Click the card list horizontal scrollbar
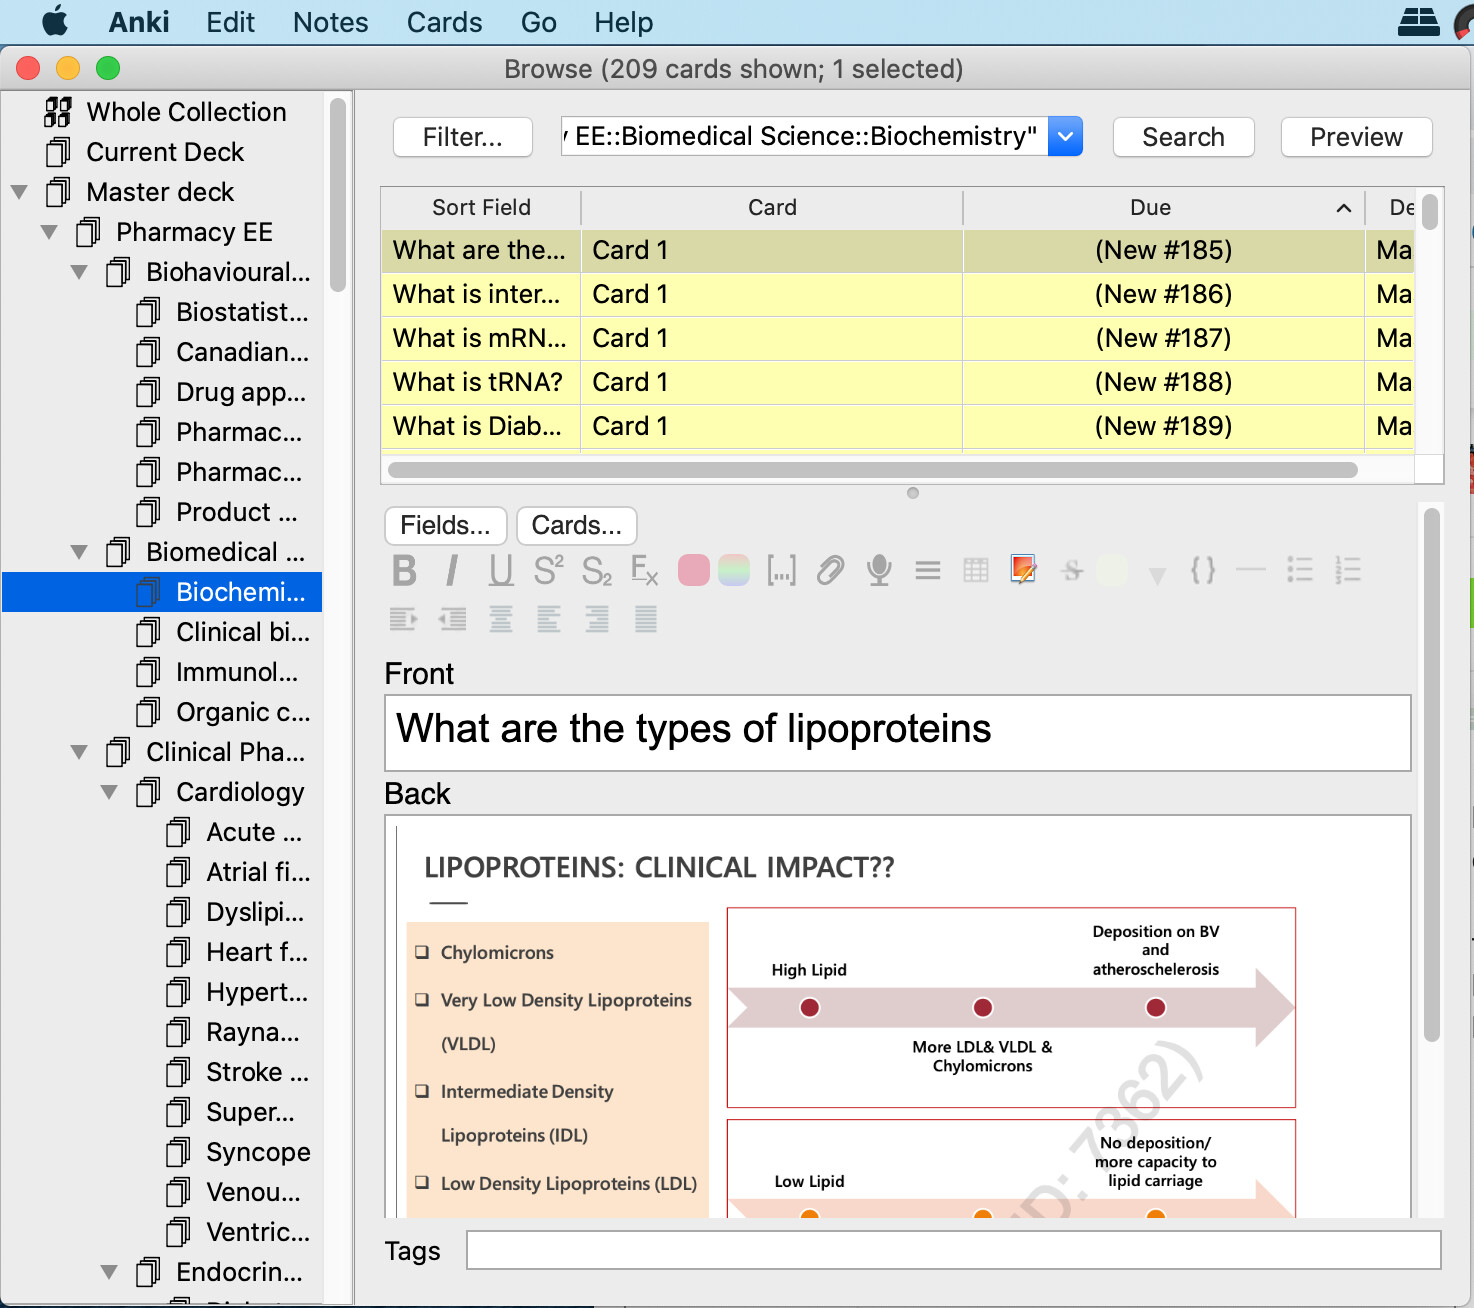Viewport: 1474px width, 1308px height. pyautogui.click(x=873, y=470)
